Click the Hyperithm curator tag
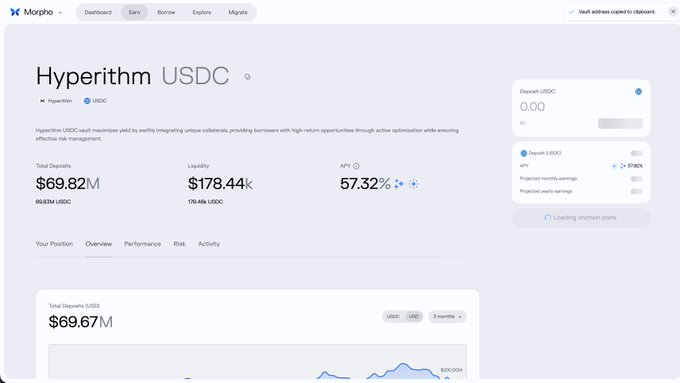 (x=56, y=101)
